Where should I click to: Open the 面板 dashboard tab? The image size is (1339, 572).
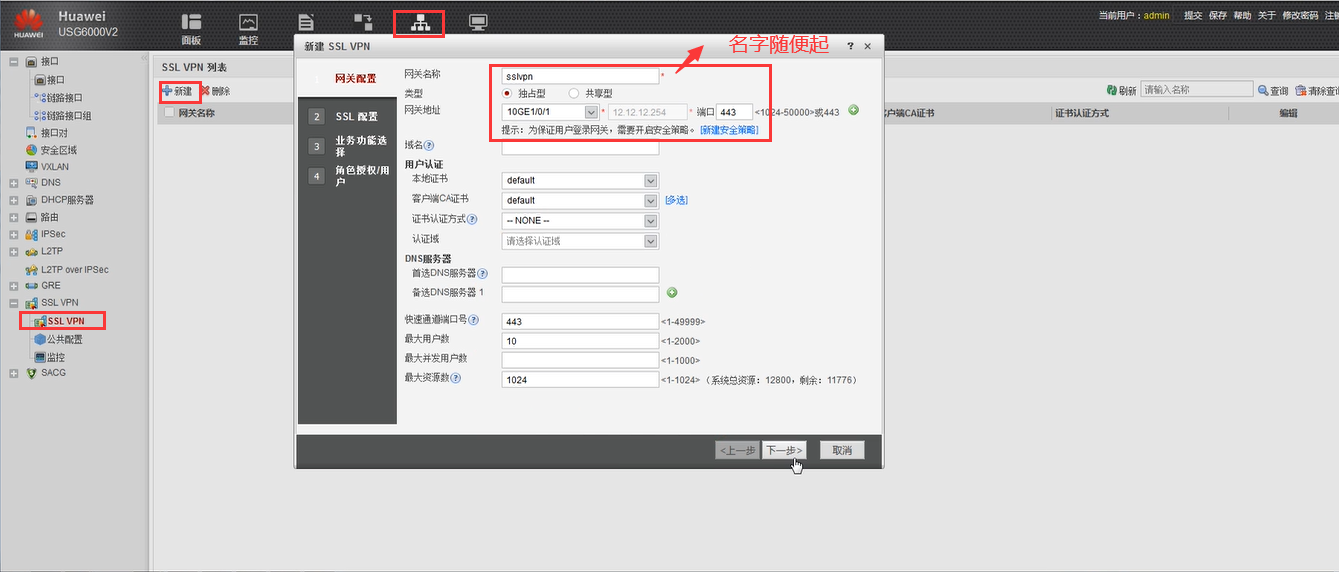pos(191,29)
